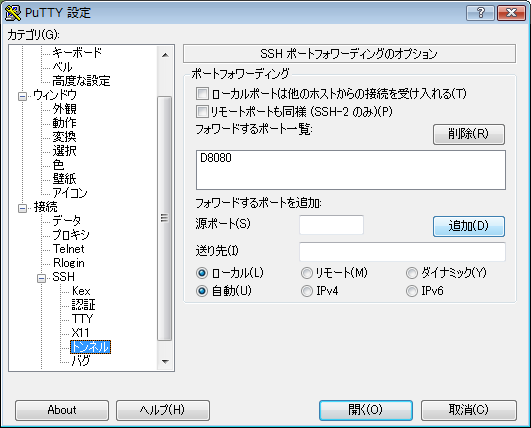Collapse the 接続 tree node
Screen dimensions: 531x428
click(x=22, y=208)
